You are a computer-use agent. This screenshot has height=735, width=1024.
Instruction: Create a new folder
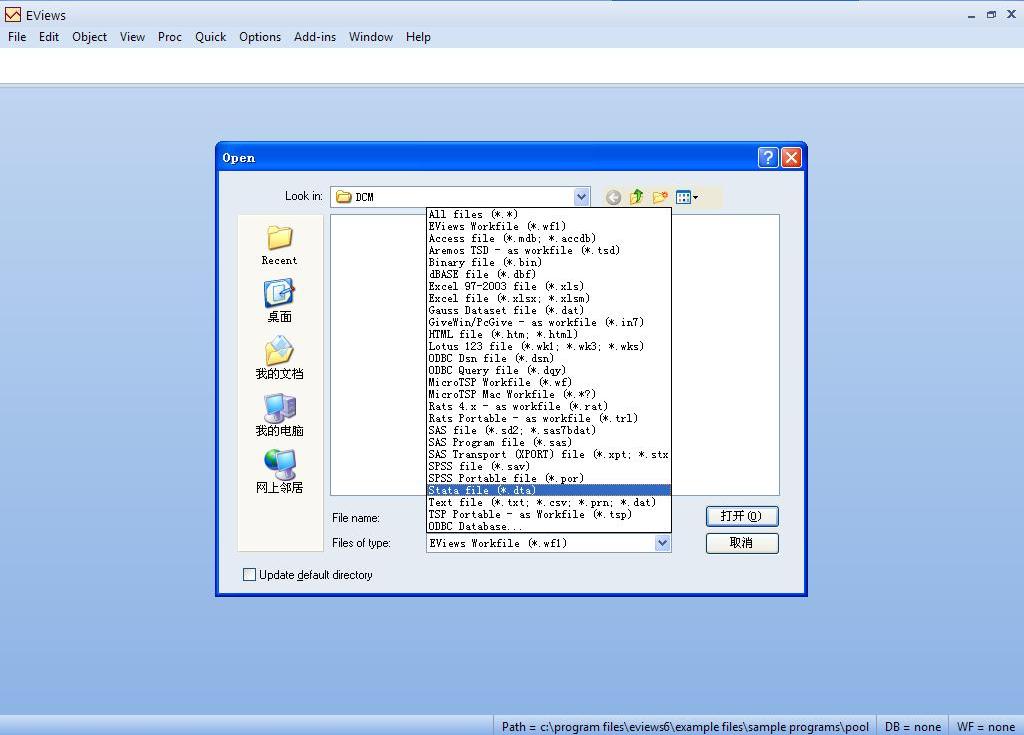point(660,197)
